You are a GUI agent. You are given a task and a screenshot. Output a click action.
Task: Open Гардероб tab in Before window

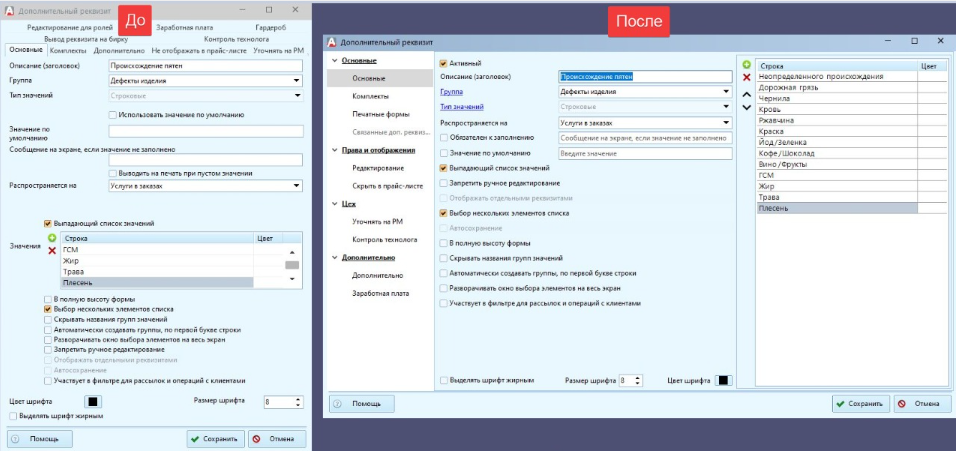pyautogui.click(x=271, y=27)
